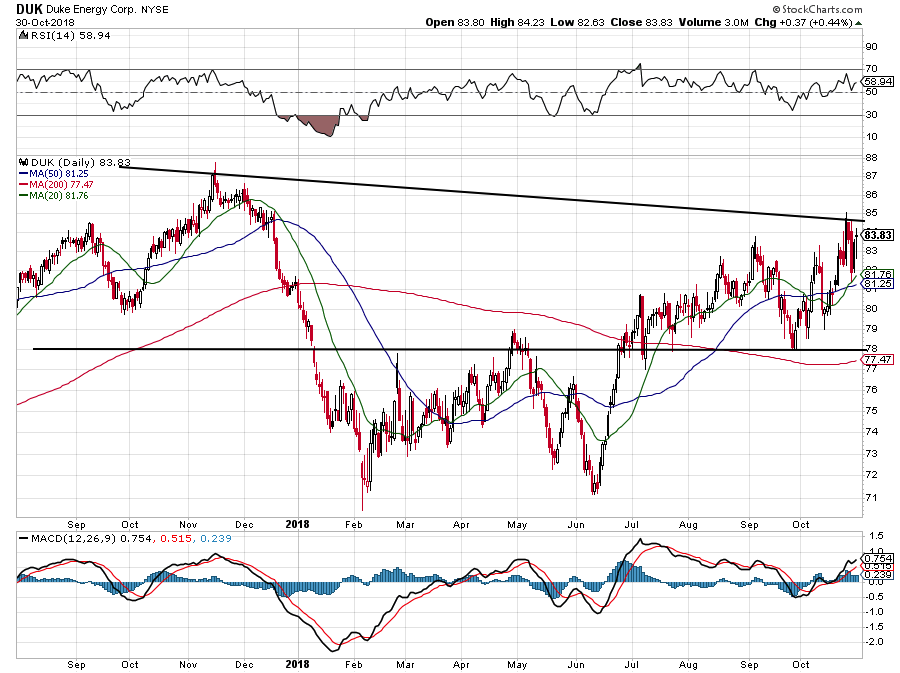This screenshot has width=900, height=673.
Task: Click the candlestick icon before DUK (Daily)
Action: [24, 162]
